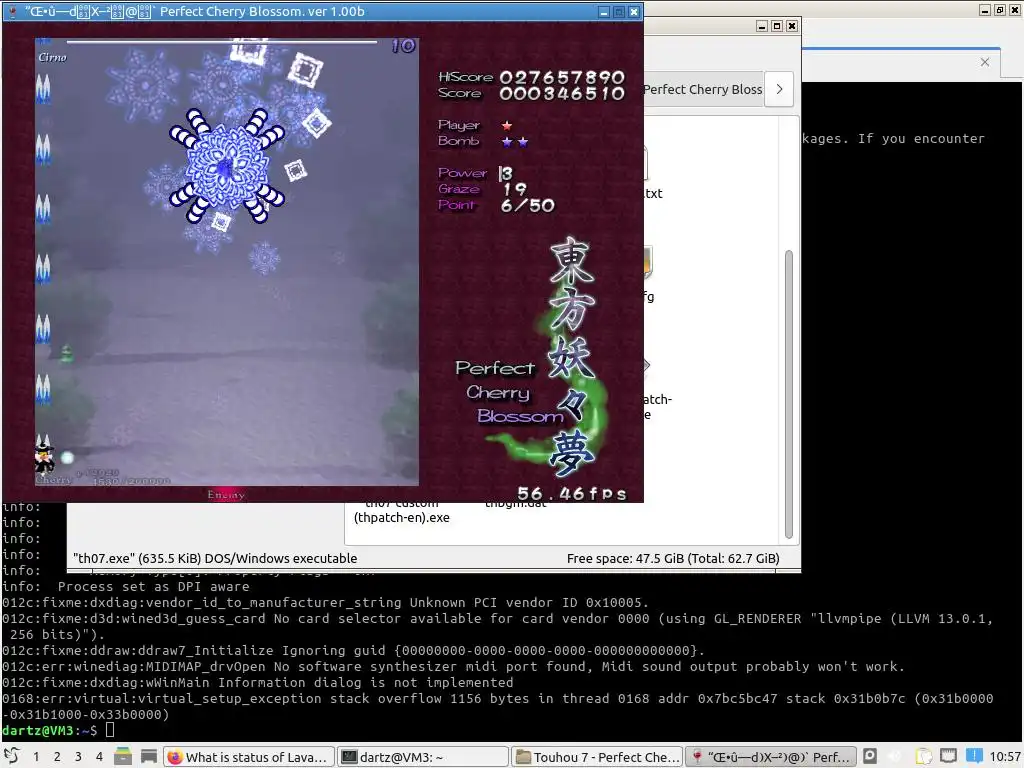Click the display/network monitor tray icon
The height and width of the screenshot is (768, 1024).
tap(948, 756)
